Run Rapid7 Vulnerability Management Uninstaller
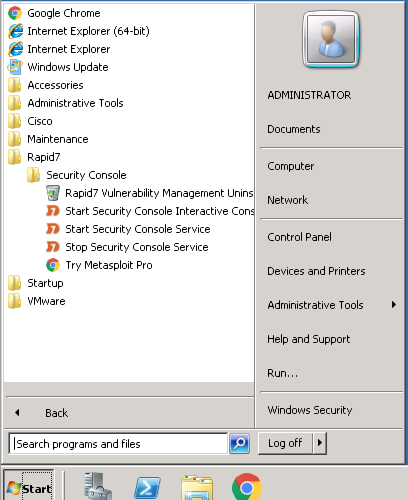The image size is (408, 500). coord(149,193)
